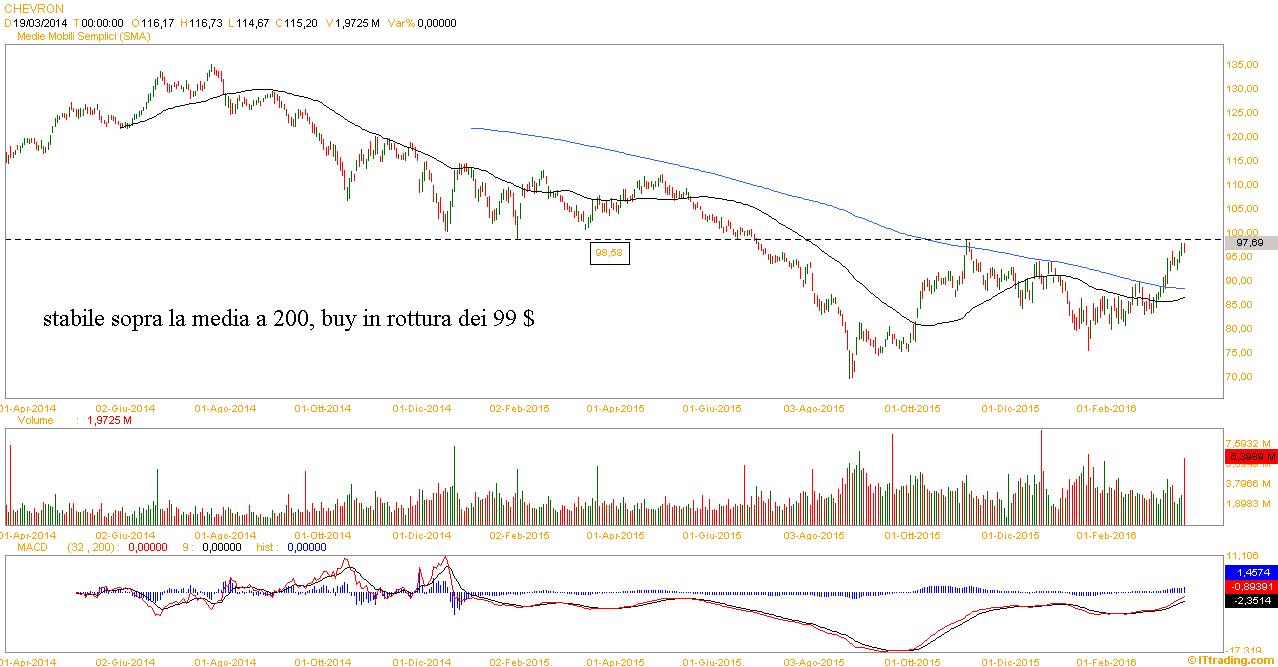Click 01-Dic-2014 under the price chart
Image resolution: width=1278 pixels, height=667 pixels.
point(421,409)
